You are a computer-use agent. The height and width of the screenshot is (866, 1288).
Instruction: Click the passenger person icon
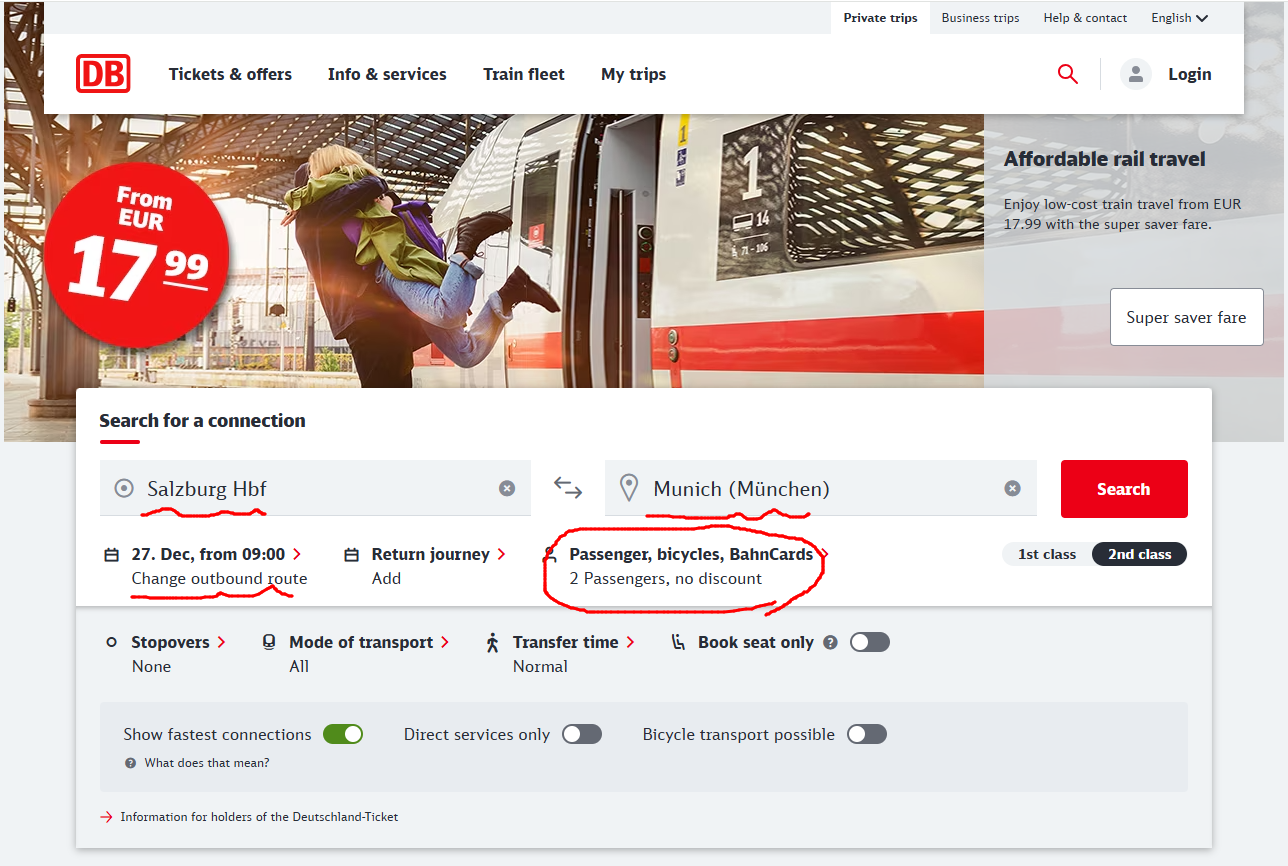pyautogui.click(x=550, y=554)
